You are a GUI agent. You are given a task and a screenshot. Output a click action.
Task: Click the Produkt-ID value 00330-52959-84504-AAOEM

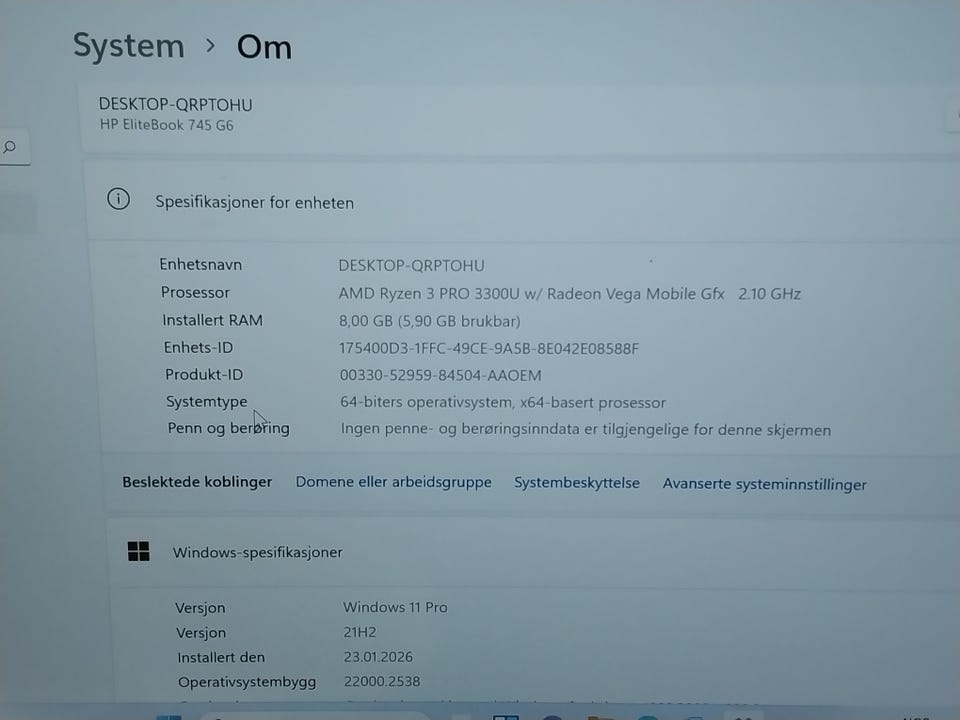pos(440,375)
